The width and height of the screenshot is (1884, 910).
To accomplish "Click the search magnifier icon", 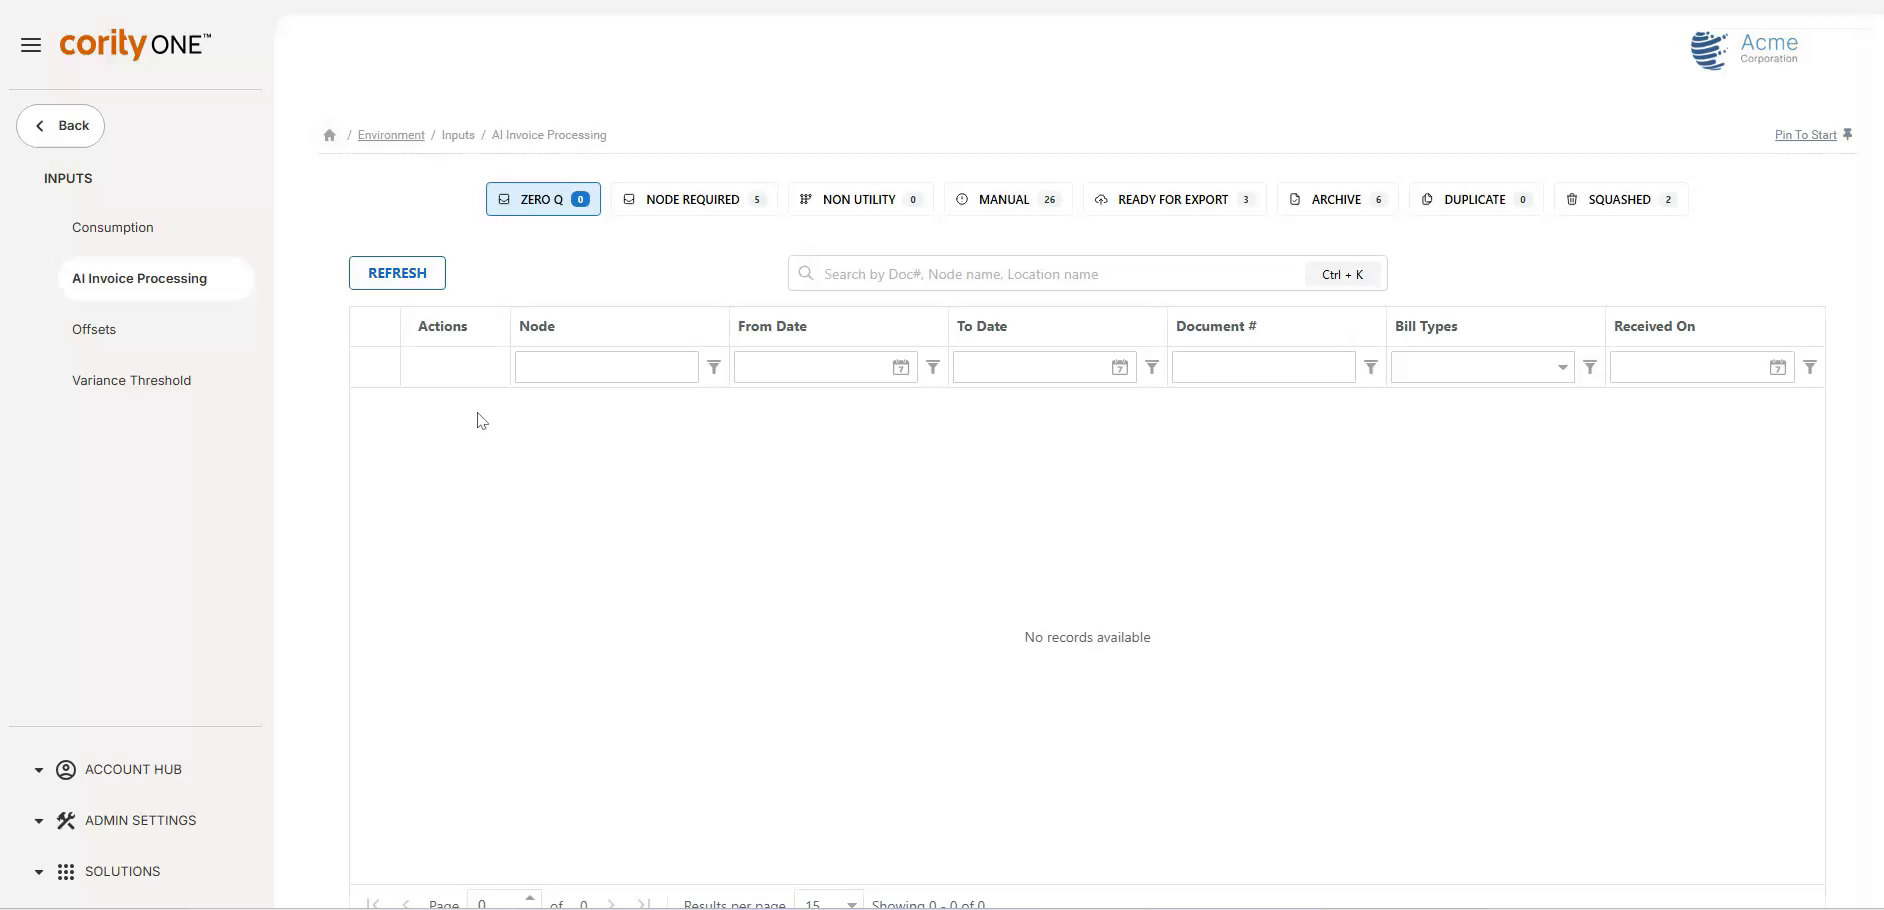I will (x=806, y=274).
